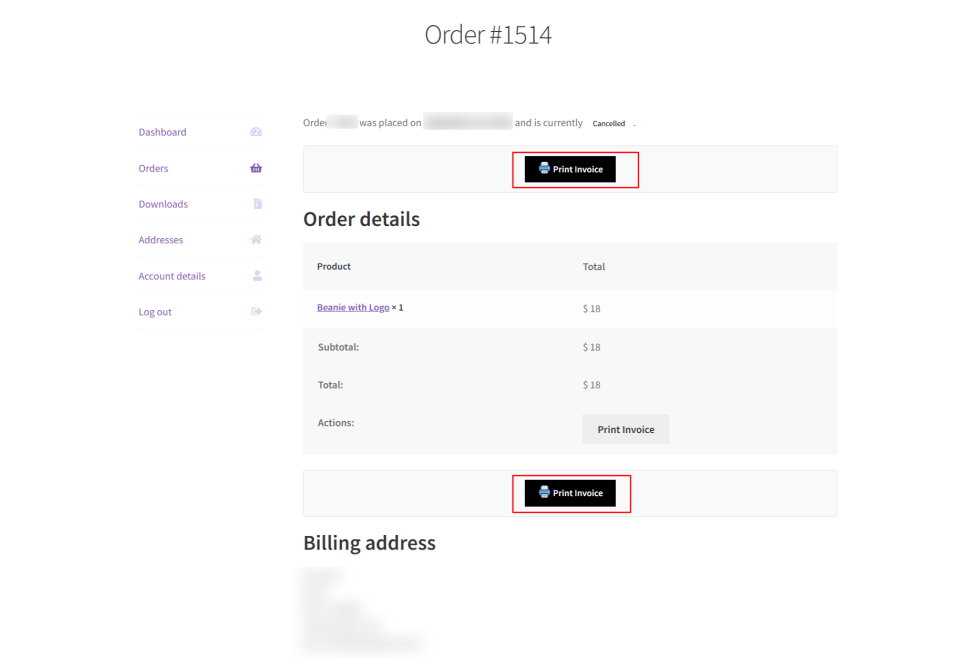Click printer icon in bottom Print Invoice button

(x=544, y=492)
